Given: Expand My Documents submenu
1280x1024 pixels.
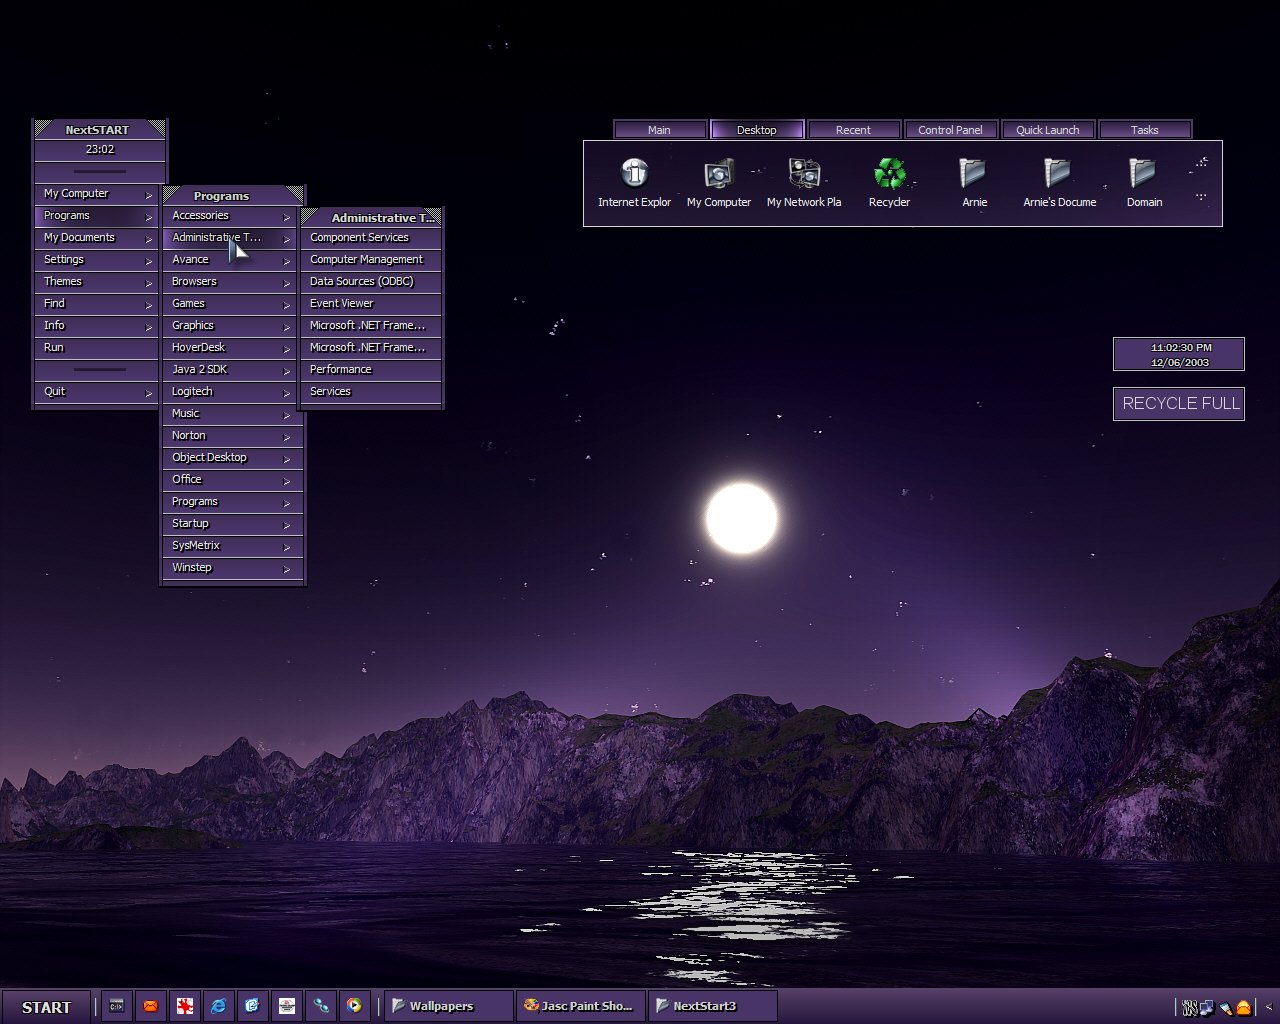Looking at the screenshot, I should tap(98, 238).
